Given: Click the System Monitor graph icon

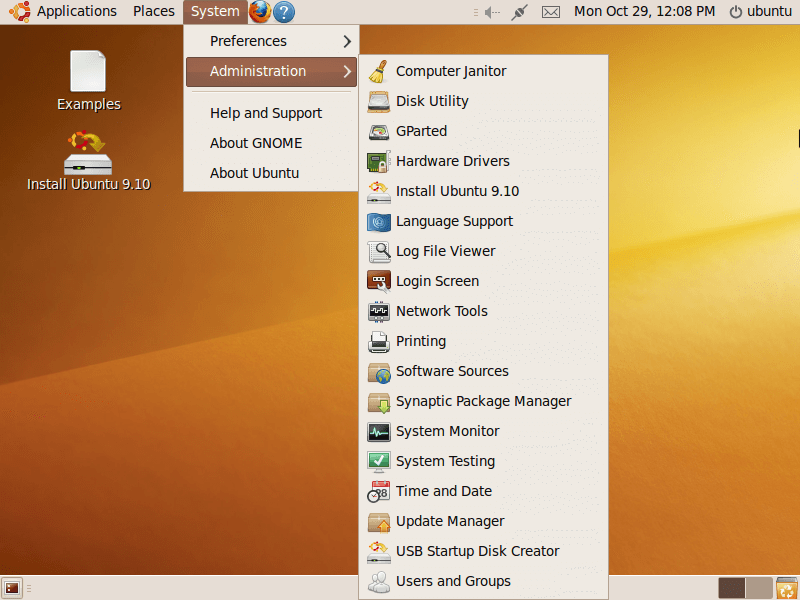Looking at the screenshot, I should (x=379, y=432).
